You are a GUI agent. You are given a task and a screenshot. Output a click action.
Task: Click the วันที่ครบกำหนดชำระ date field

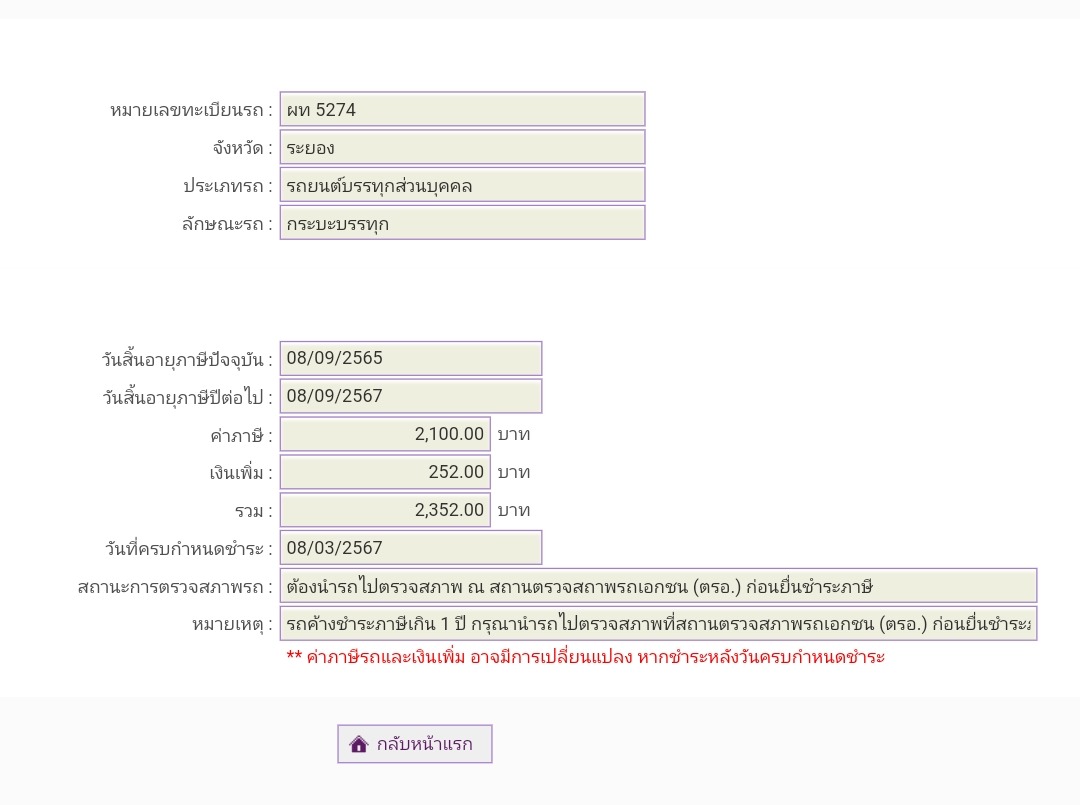point(410,548)
